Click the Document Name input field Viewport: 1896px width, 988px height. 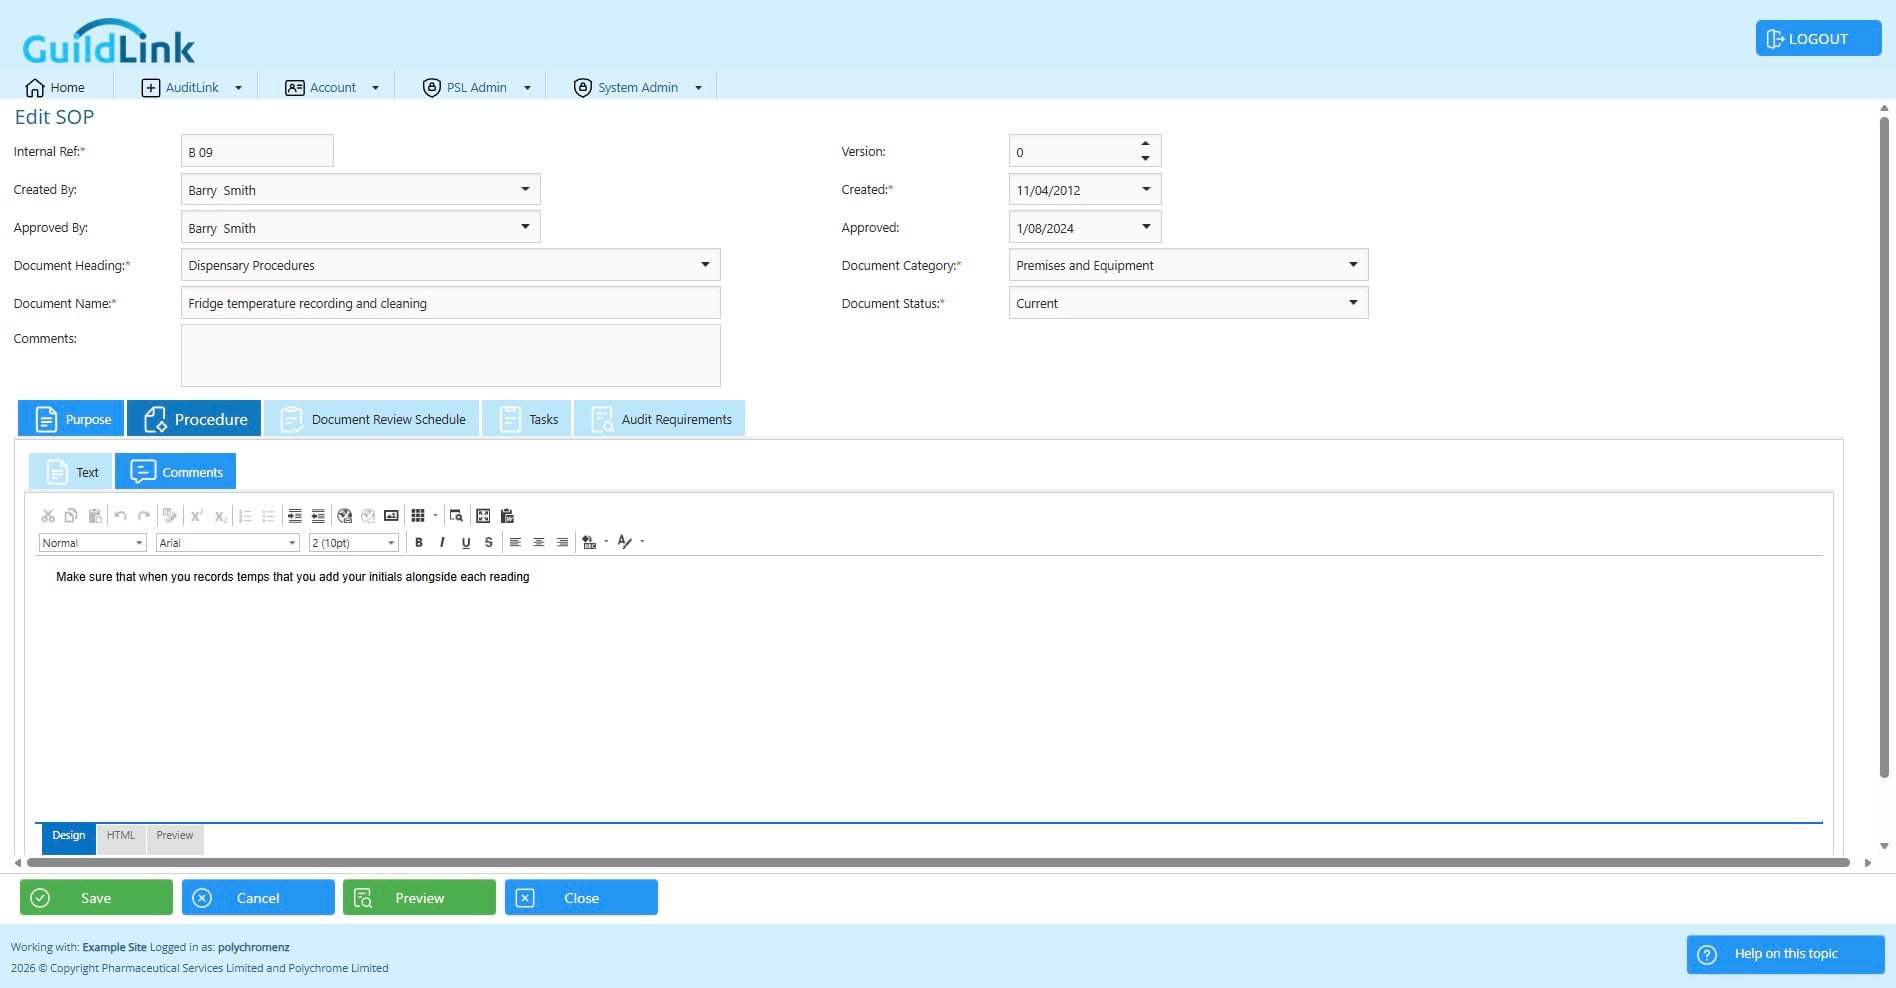[450, 303]
